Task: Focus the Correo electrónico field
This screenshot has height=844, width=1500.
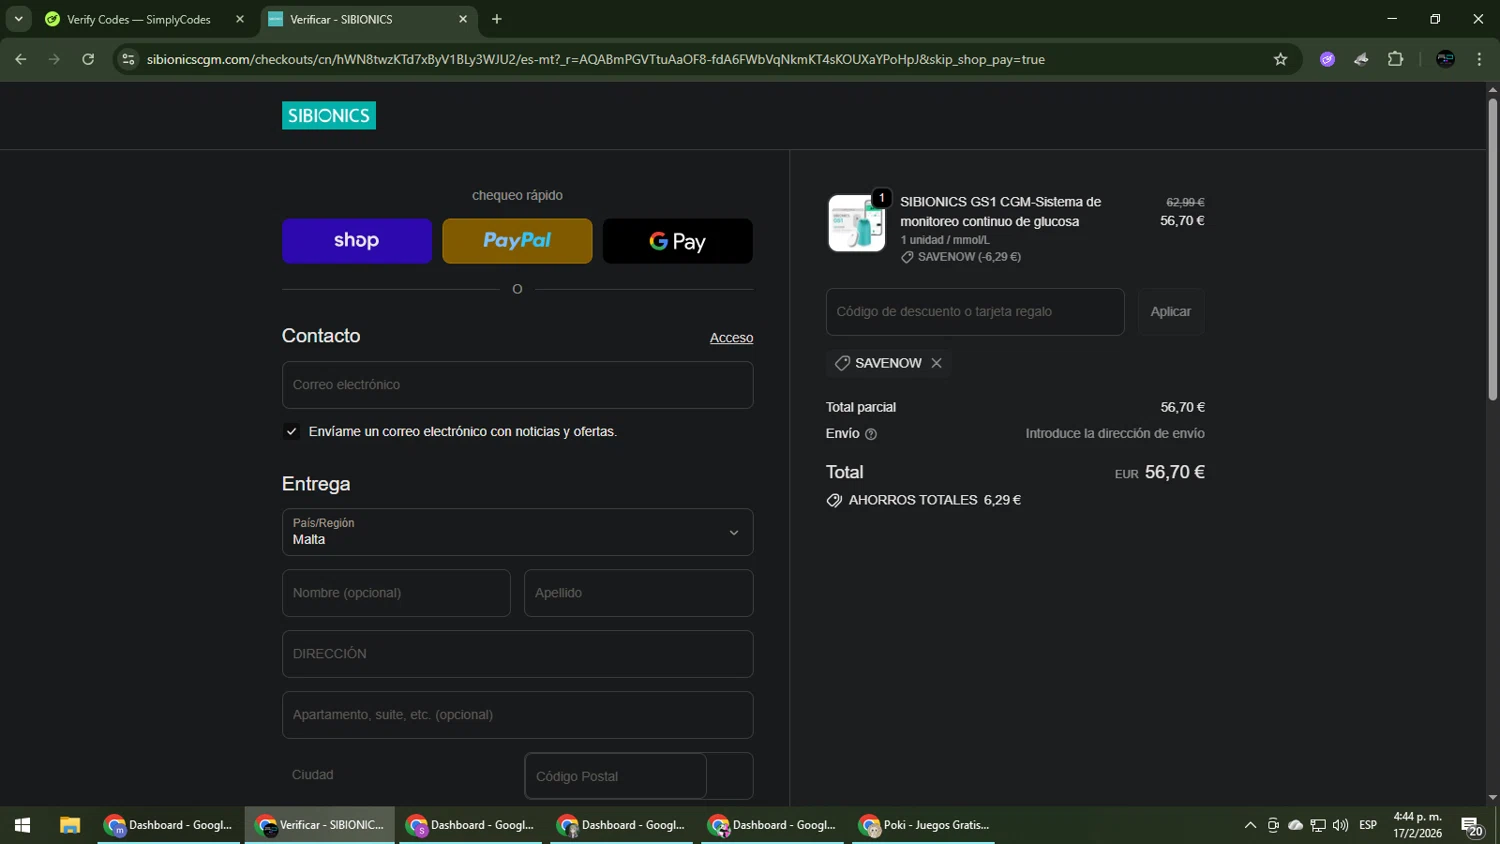Action: point(518,385)
